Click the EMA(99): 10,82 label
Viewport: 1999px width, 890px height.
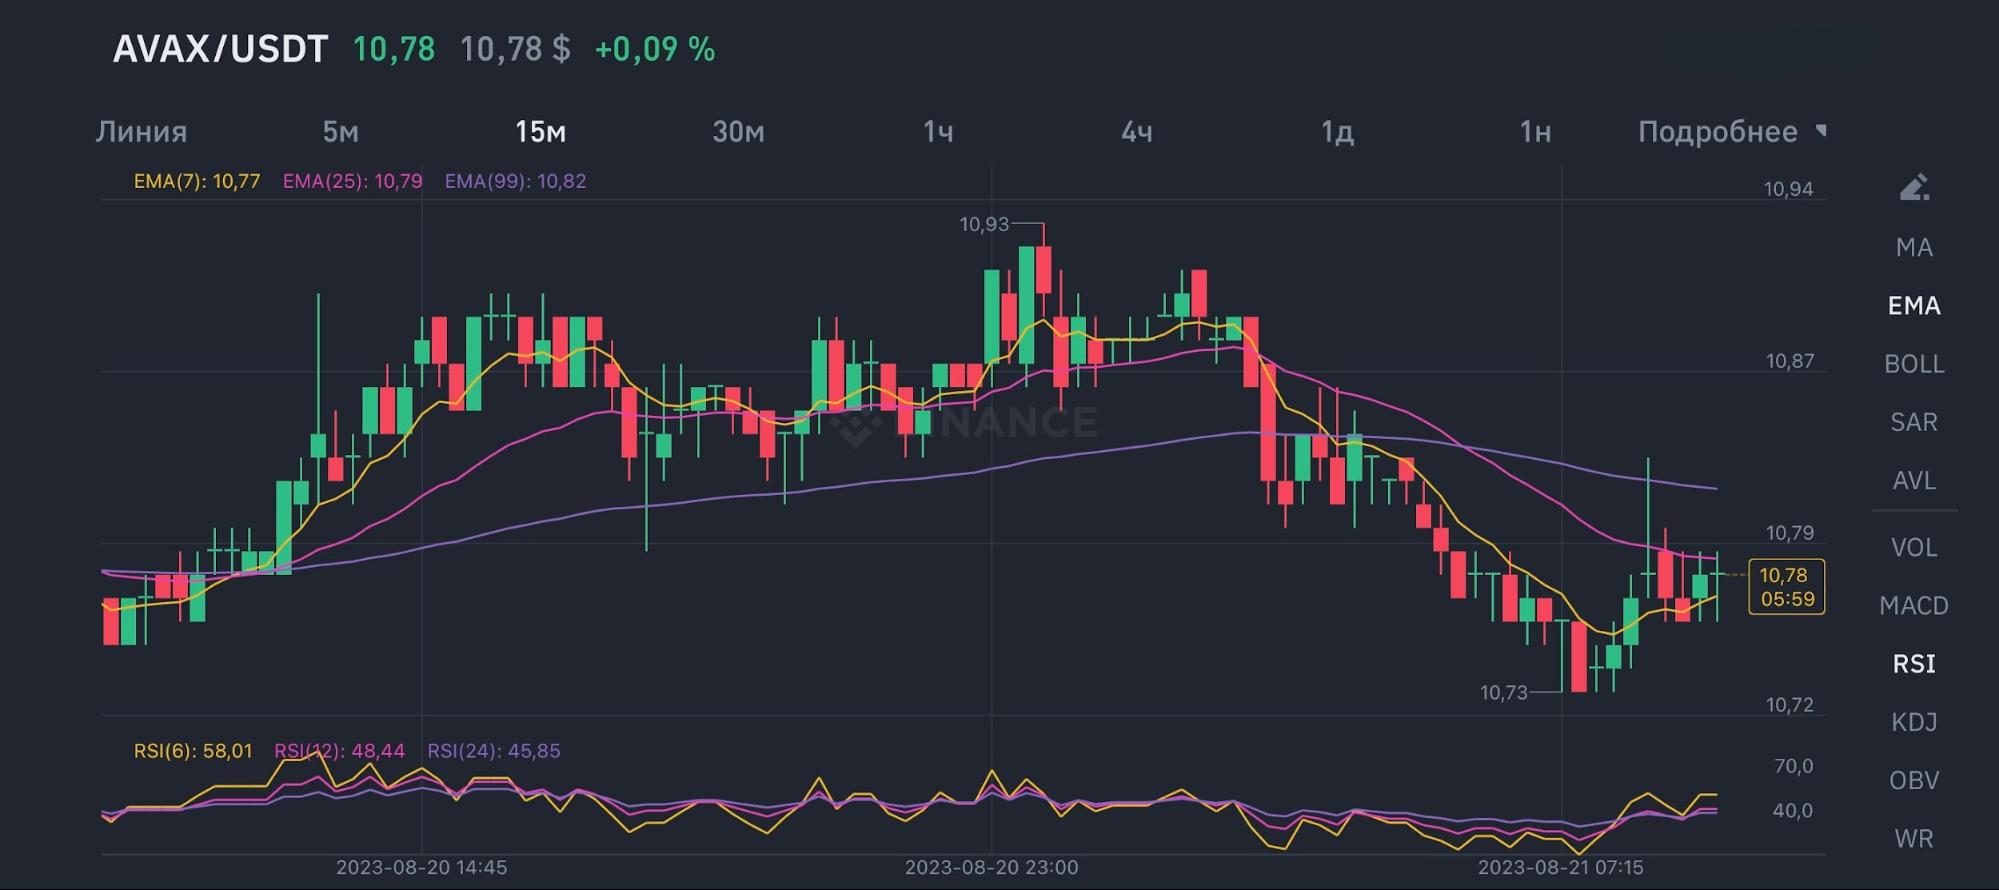pyautogui.click(x=515, y=181)
